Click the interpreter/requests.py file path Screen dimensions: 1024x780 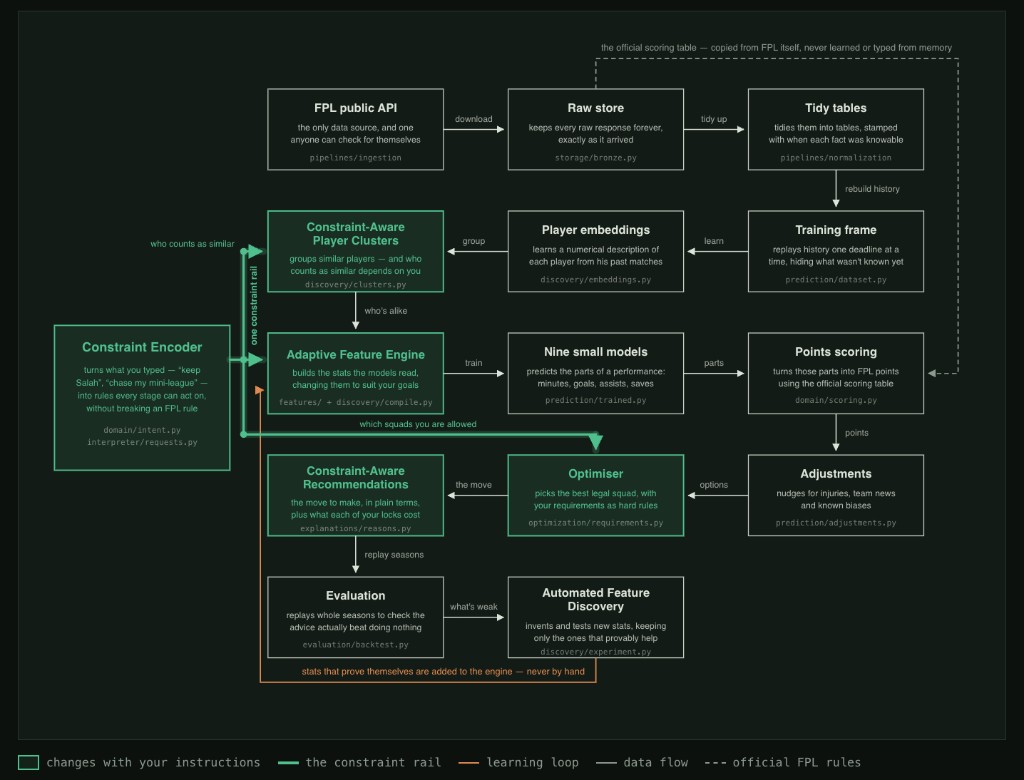(x=142, y=442)
